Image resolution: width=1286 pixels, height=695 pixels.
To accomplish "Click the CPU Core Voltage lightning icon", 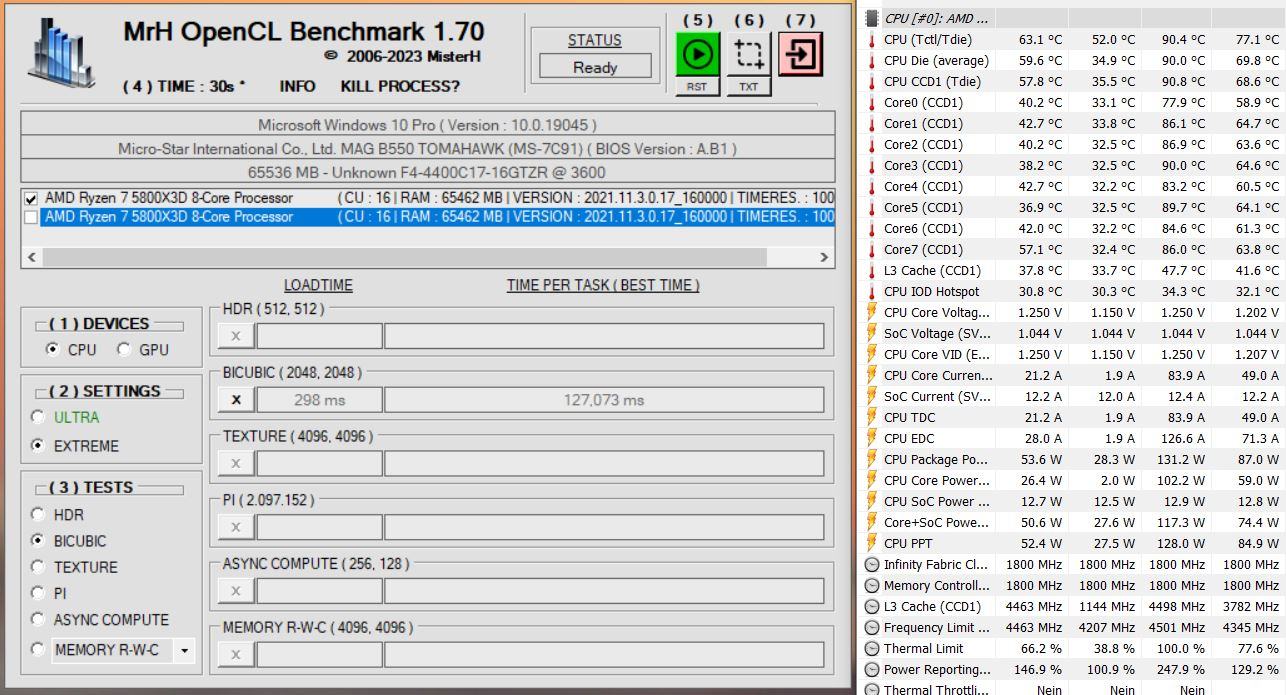I will point(872,313).
